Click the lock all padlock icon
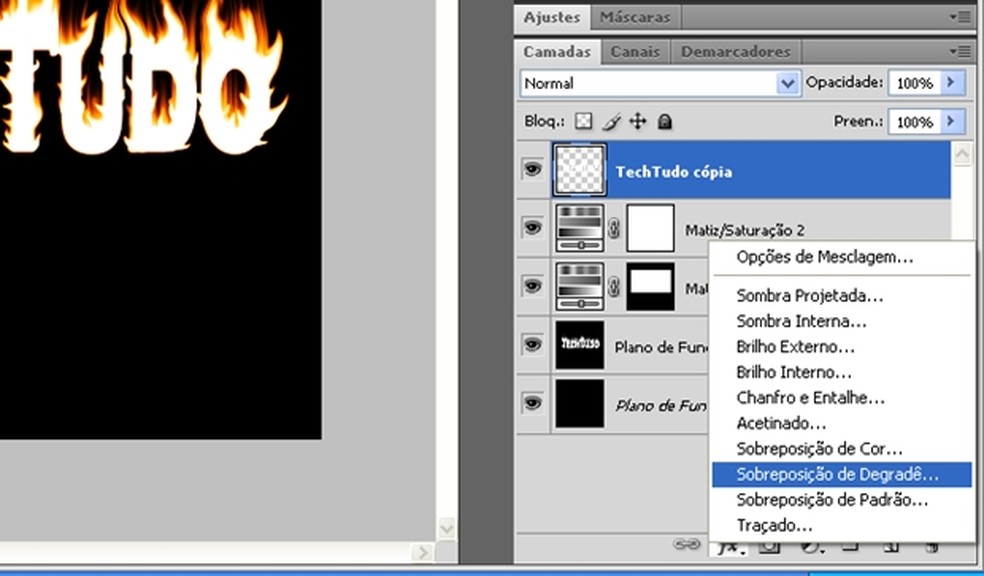The image size is (984, 576). pyautogui.click(x=665, y=121)
